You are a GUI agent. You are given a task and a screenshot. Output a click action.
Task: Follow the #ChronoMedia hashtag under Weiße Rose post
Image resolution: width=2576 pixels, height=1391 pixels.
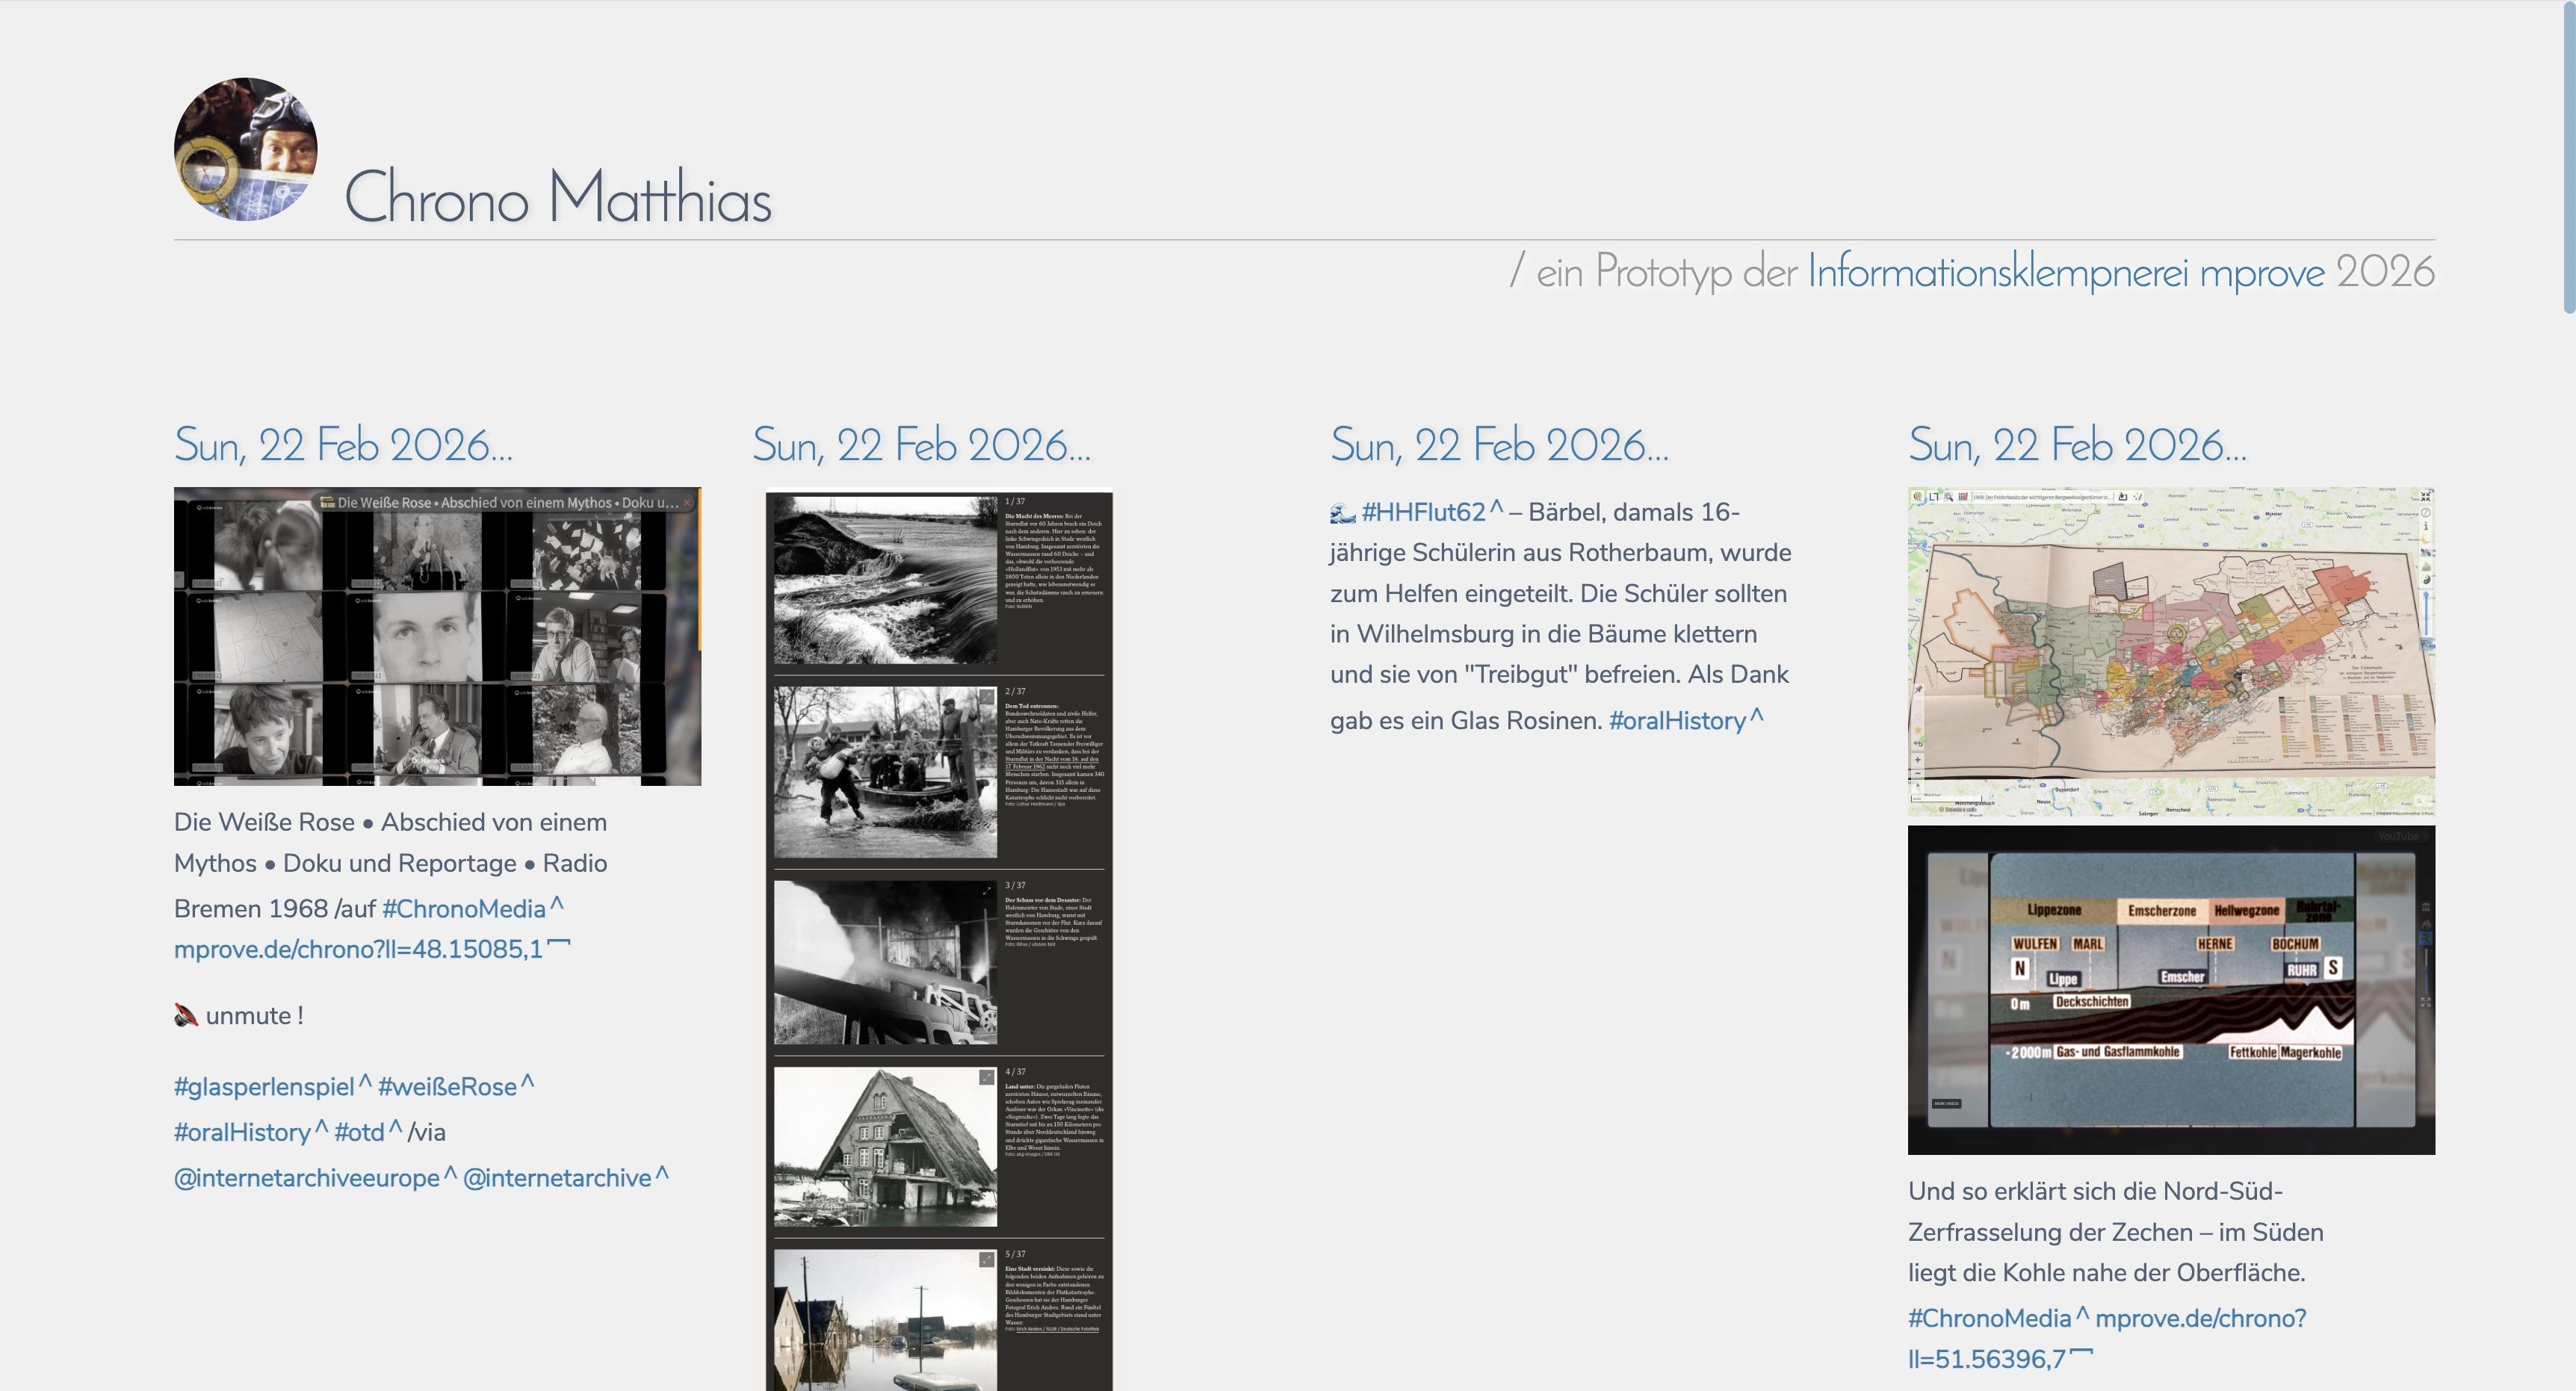click(x=472, y=908)
